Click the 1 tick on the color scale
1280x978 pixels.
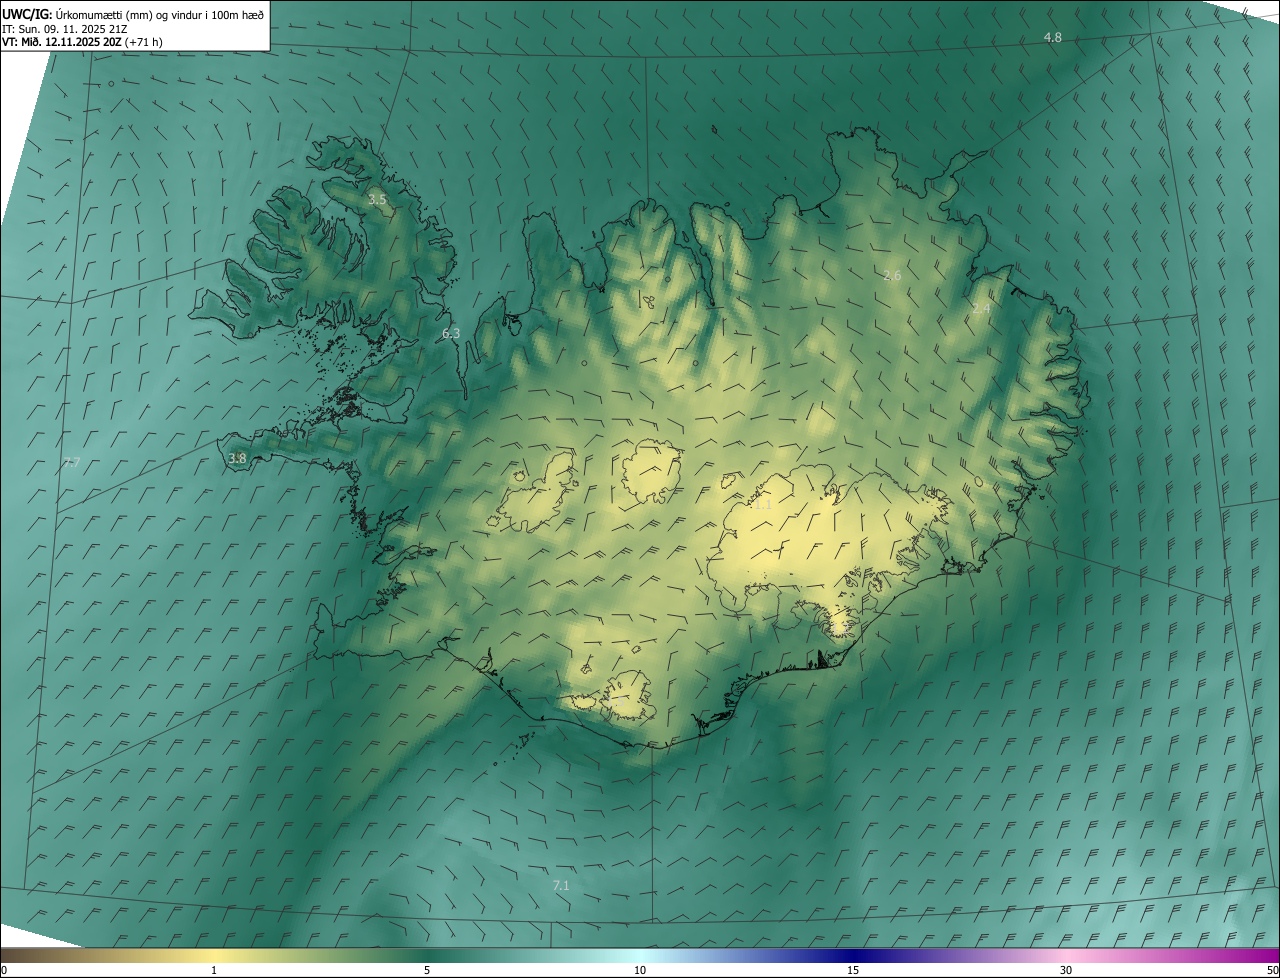(x=214, y=970)
